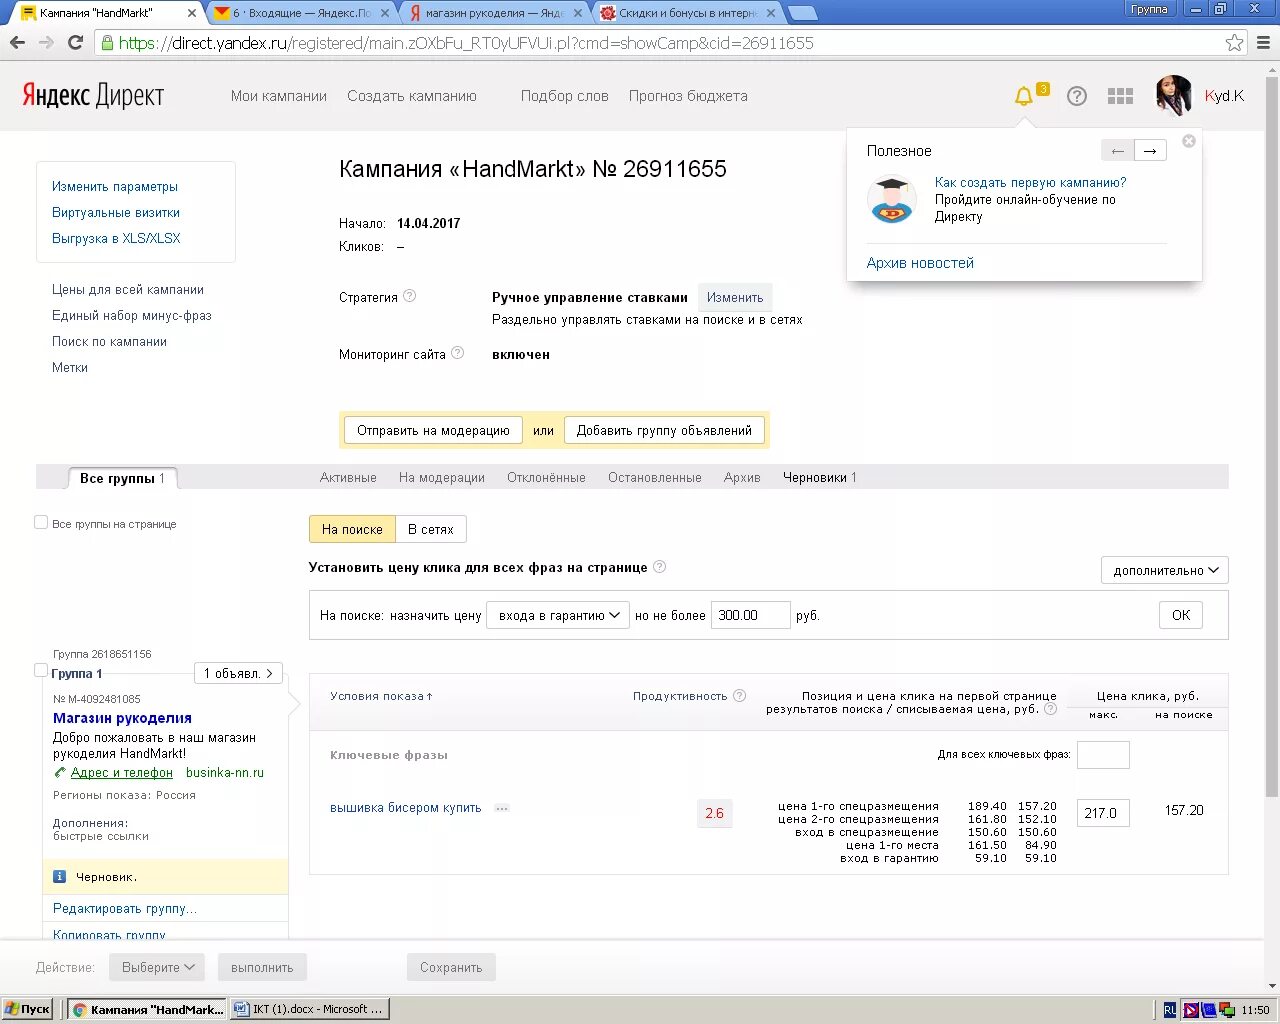Click выполнить button

(262, 967)
